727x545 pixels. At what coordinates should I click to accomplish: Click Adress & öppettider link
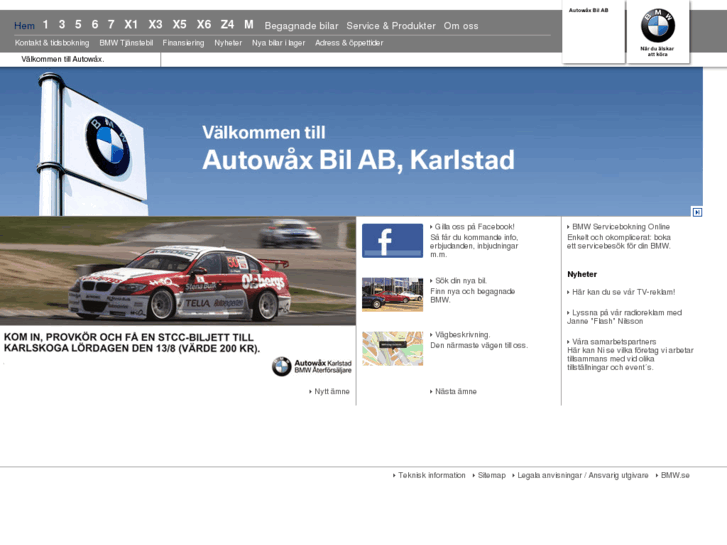349,43
